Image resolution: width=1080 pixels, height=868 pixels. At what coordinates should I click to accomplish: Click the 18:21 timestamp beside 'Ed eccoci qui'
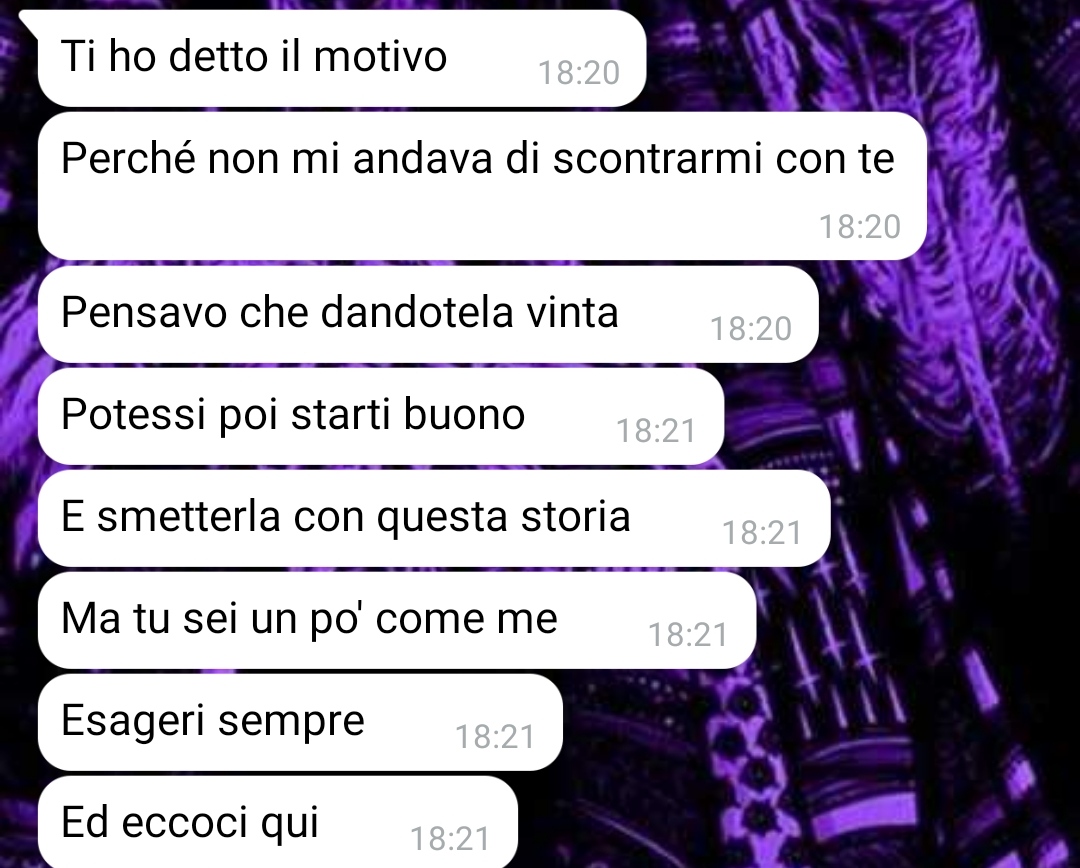click(x=450, y=839)
